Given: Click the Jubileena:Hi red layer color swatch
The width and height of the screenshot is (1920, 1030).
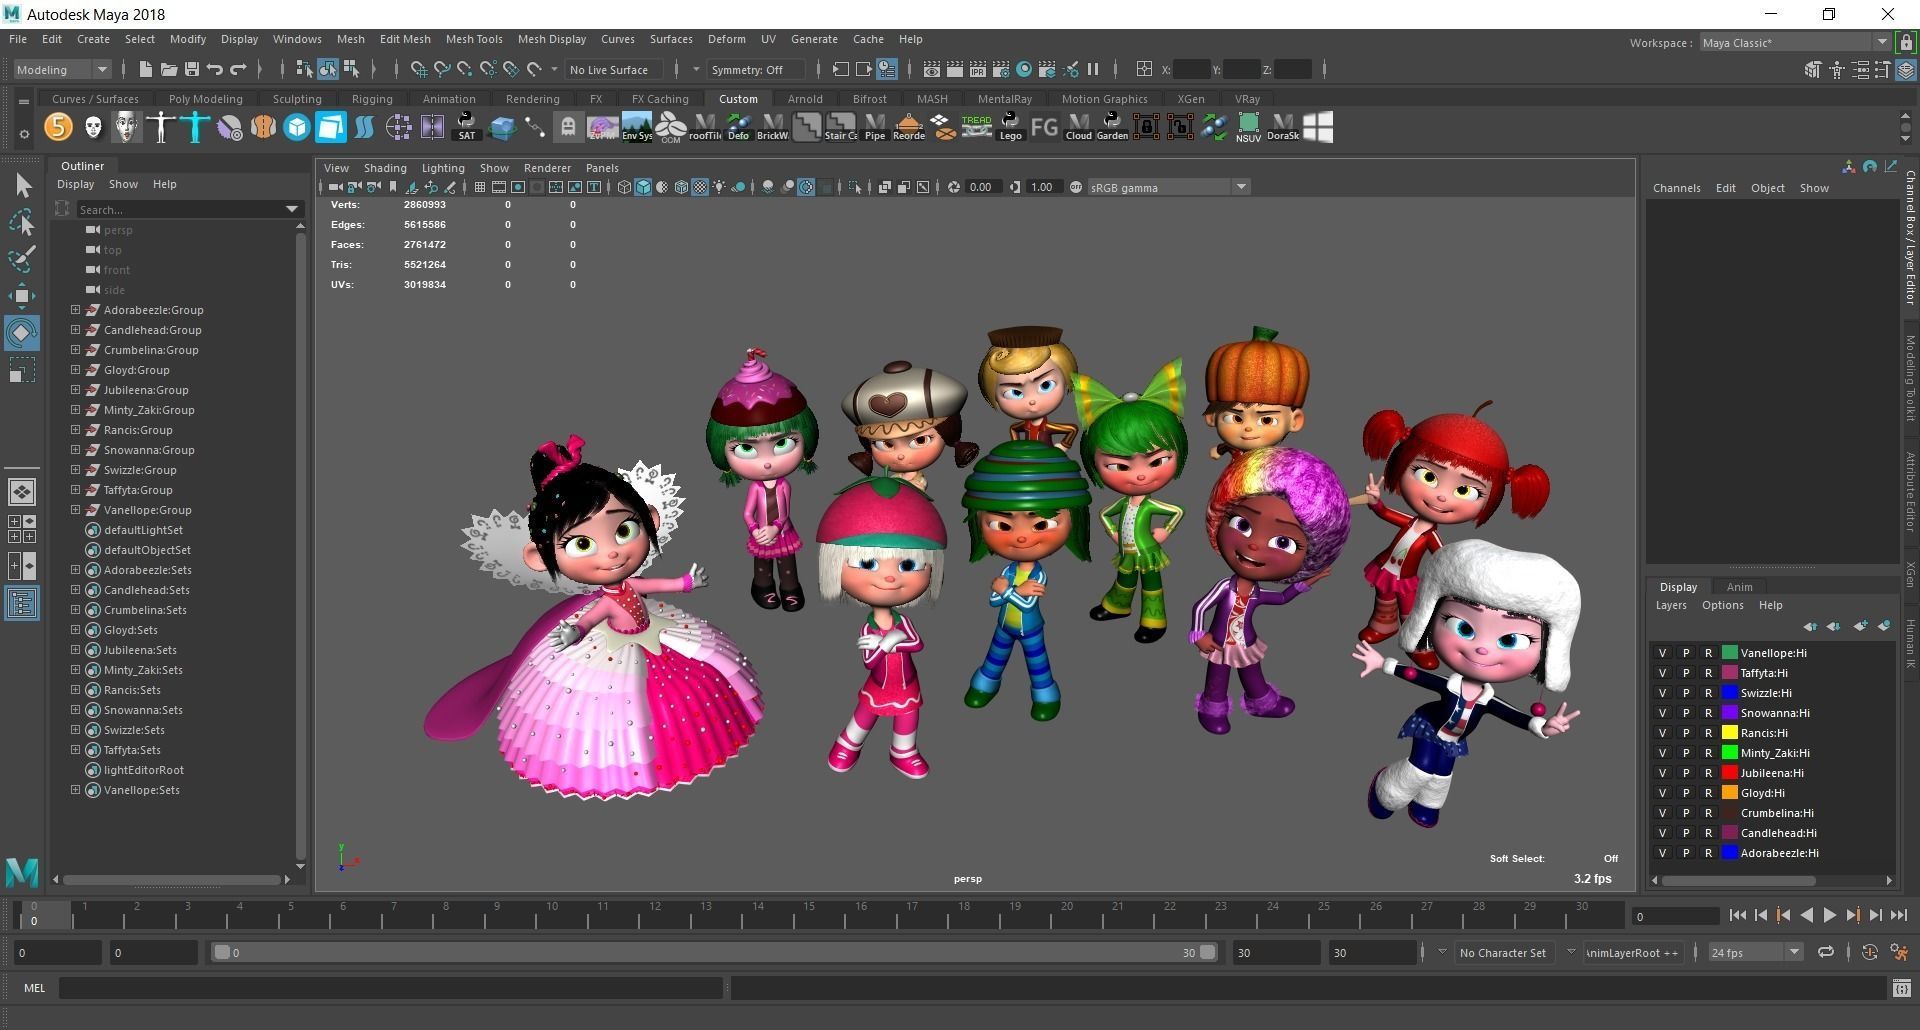Looking at the screenshot, I should [x=1729, y=773].
